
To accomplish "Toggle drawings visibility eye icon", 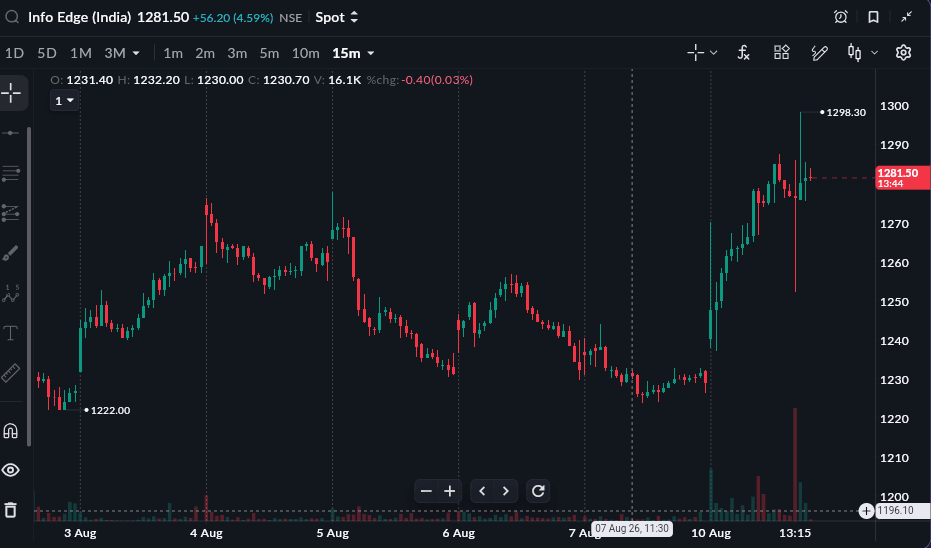I will click(11, 470).
